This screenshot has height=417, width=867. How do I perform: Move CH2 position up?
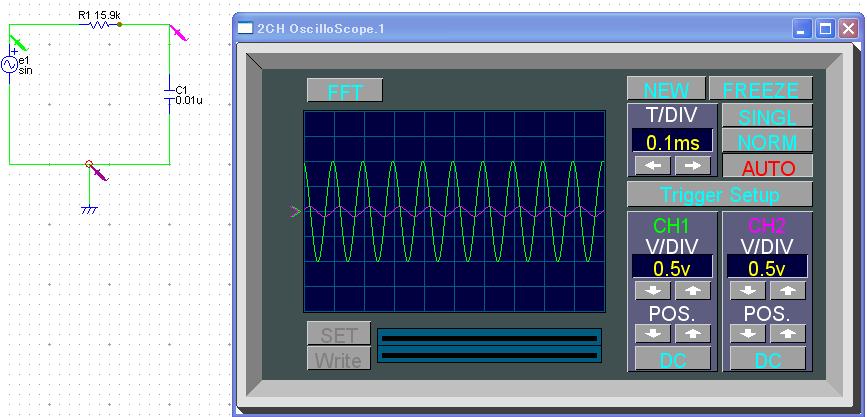tap(787, 333)
